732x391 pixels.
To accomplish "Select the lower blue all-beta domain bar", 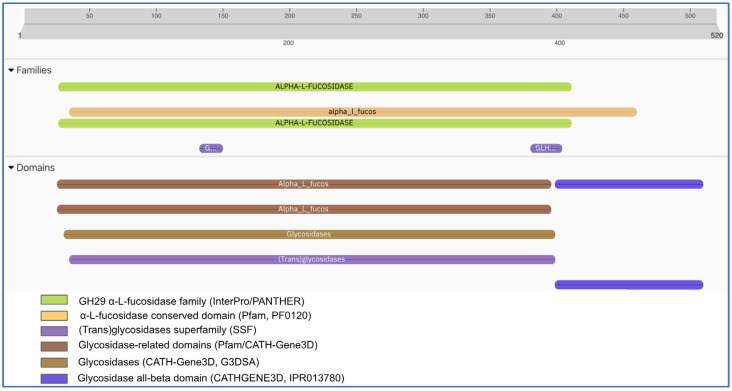I will point(629,285).
